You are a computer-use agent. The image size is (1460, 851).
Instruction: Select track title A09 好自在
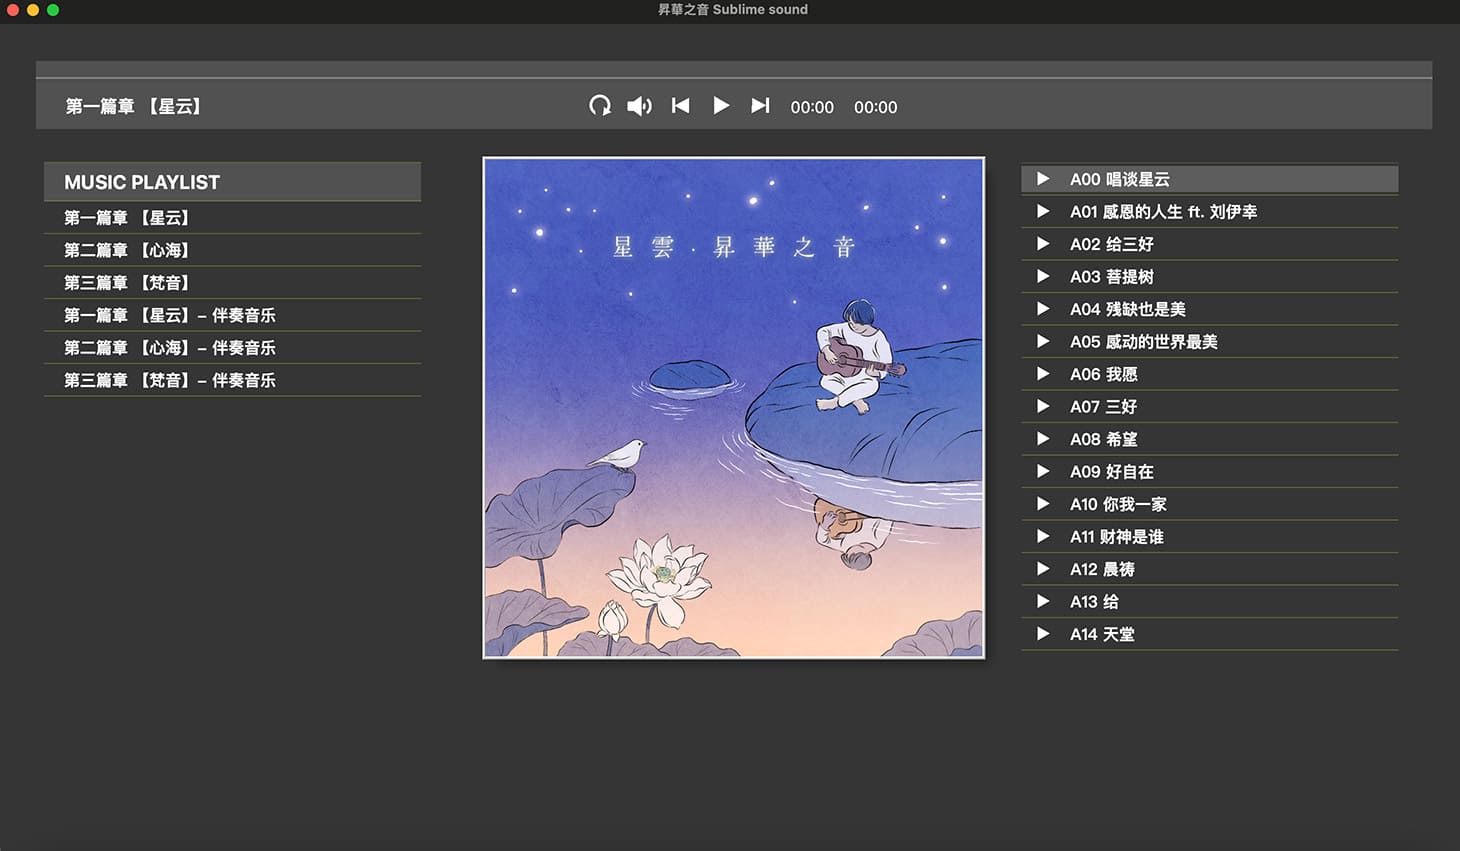[x=1112, y=472]
